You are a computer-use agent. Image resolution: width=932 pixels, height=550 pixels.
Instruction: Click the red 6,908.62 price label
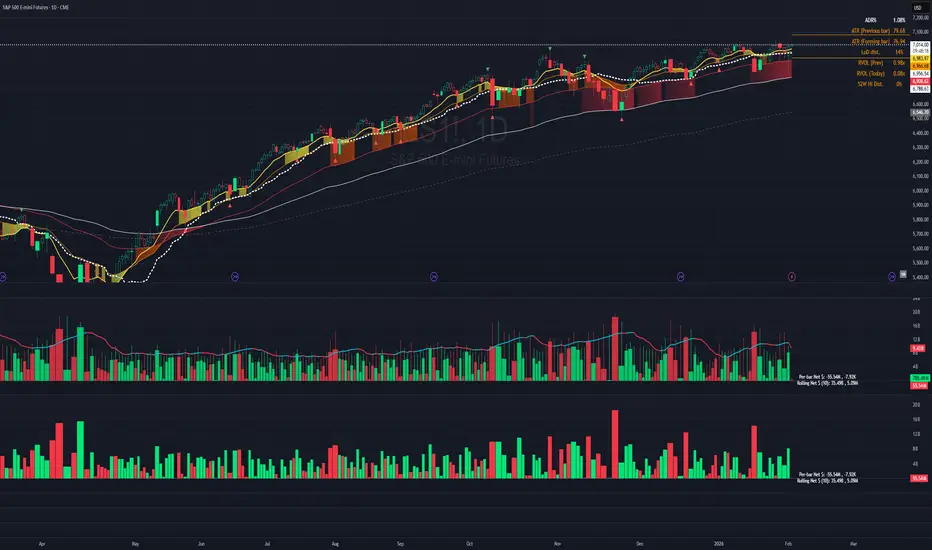point(921,81)
